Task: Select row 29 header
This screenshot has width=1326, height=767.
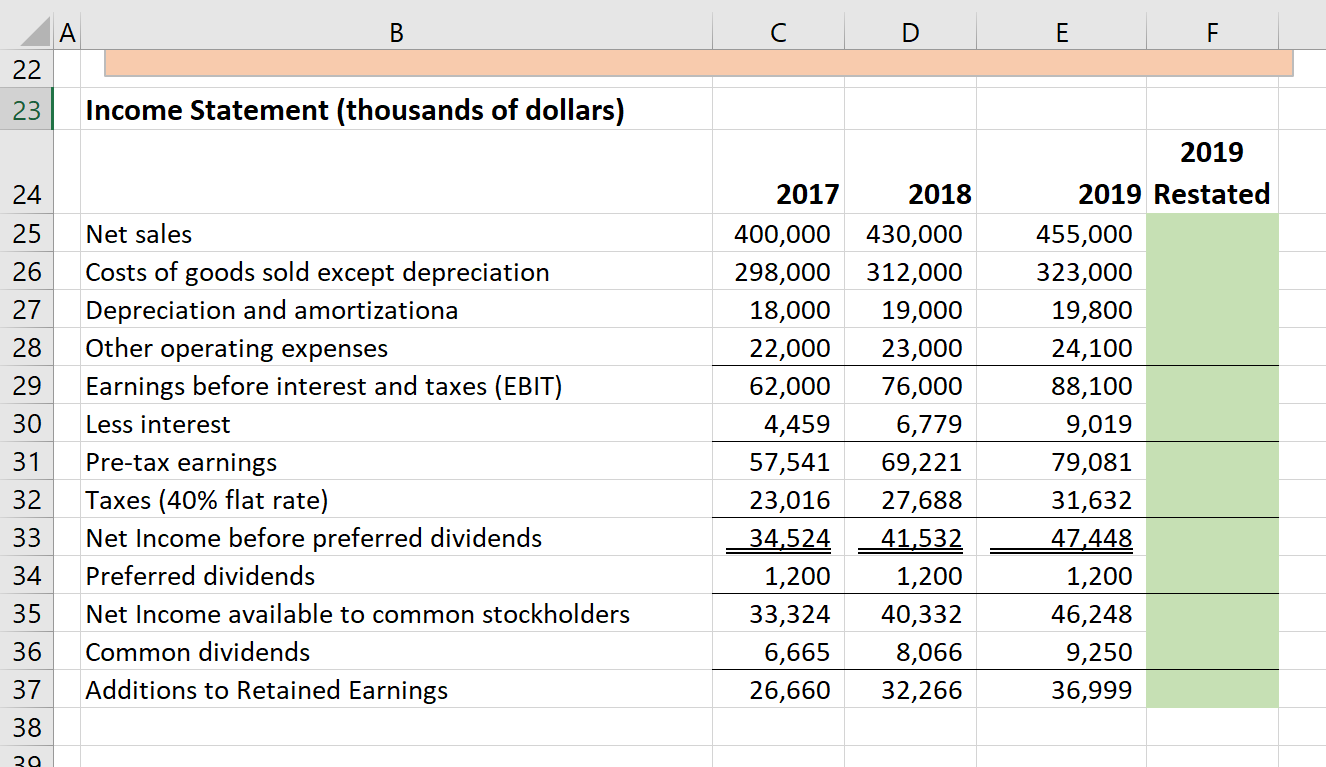Action: click(26, 385)
